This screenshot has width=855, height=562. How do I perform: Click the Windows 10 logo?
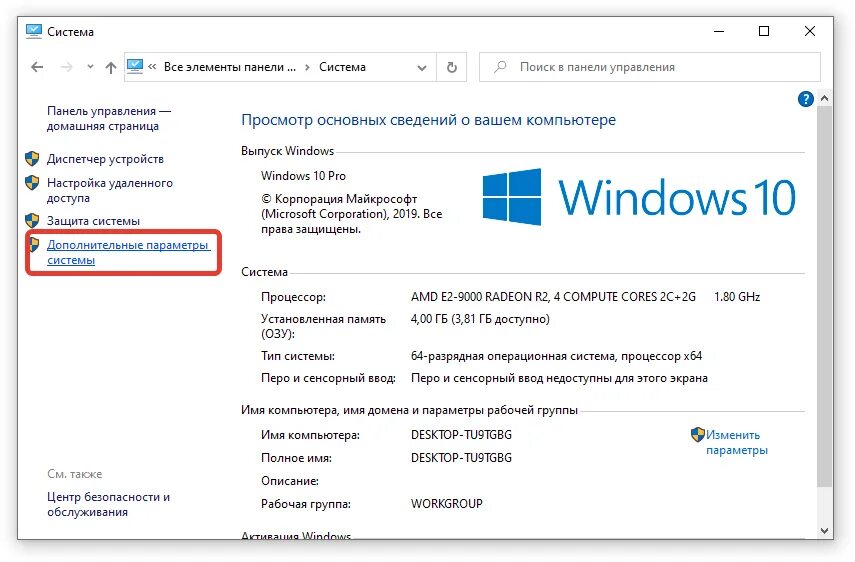click(x=639, y=197)
